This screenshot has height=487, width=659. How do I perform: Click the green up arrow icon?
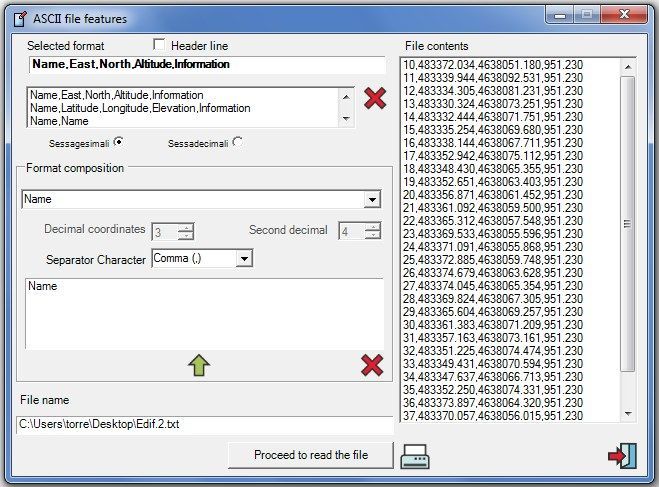tap(199, 365)
